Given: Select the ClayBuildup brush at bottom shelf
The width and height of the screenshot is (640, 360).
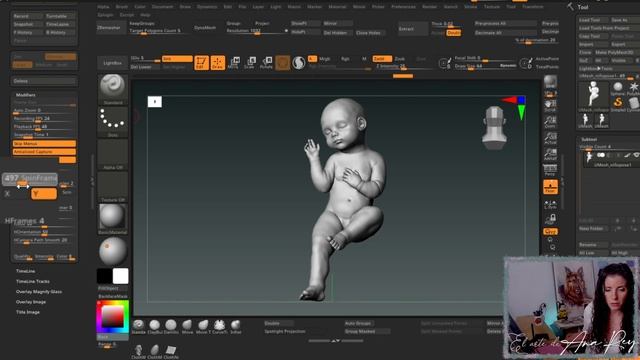Looking at the screenshot, I should click(154, 327).
